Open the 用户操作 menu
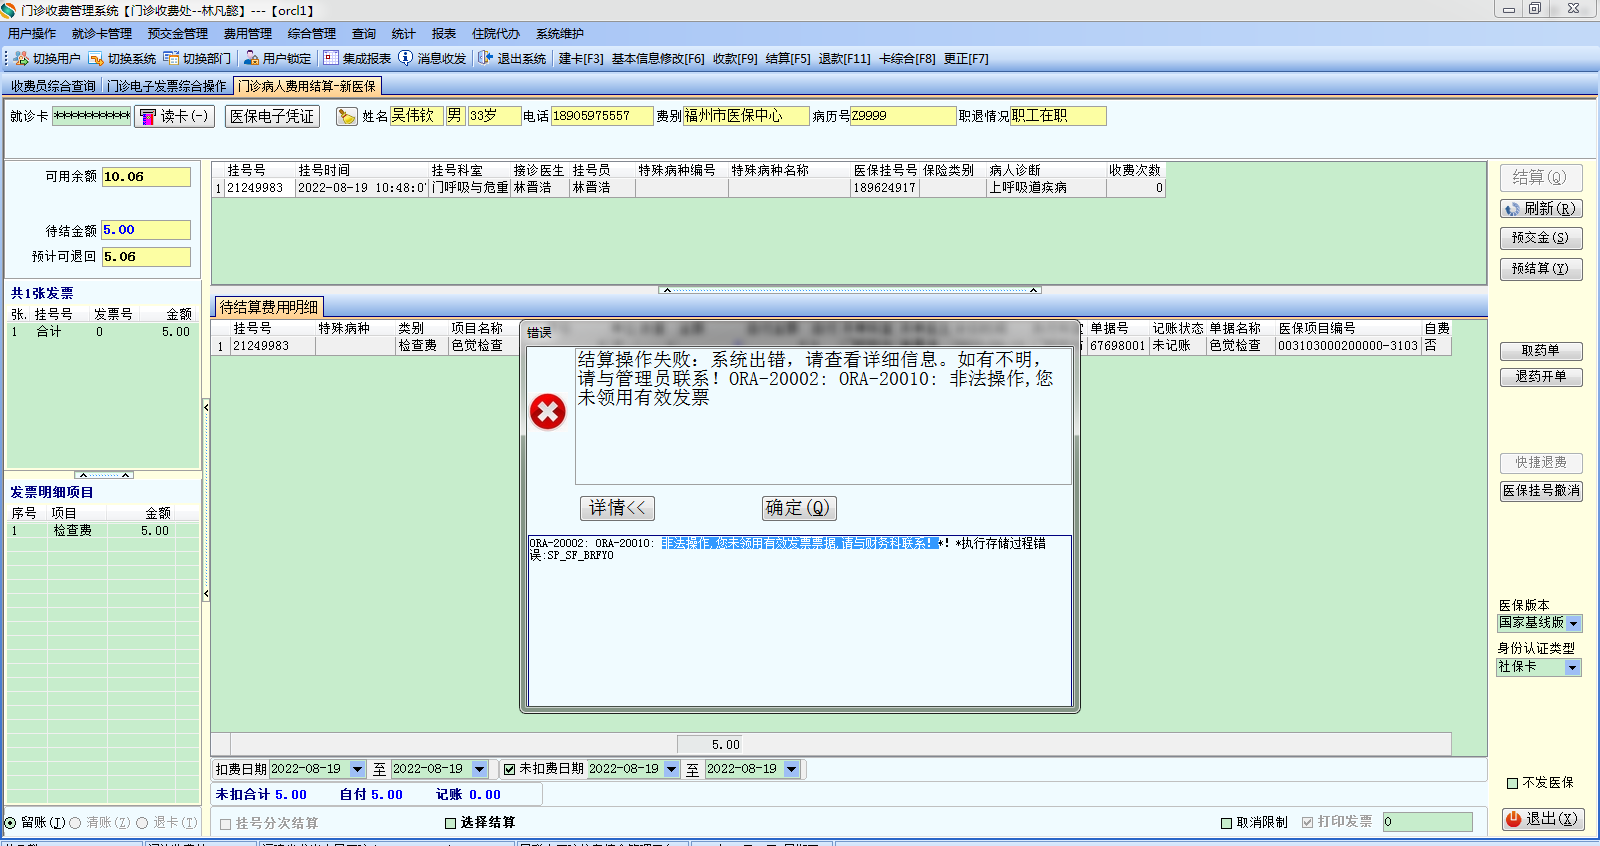1600x846 pixels. pyautogui.click(x=32, y=34)
